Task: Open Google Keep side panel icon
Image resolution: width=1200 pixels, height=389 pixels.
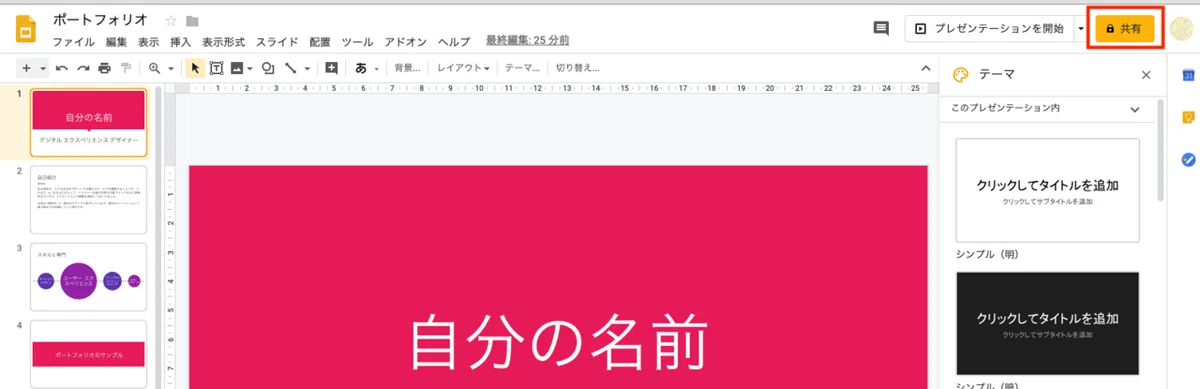Action: click(1188, 117)
